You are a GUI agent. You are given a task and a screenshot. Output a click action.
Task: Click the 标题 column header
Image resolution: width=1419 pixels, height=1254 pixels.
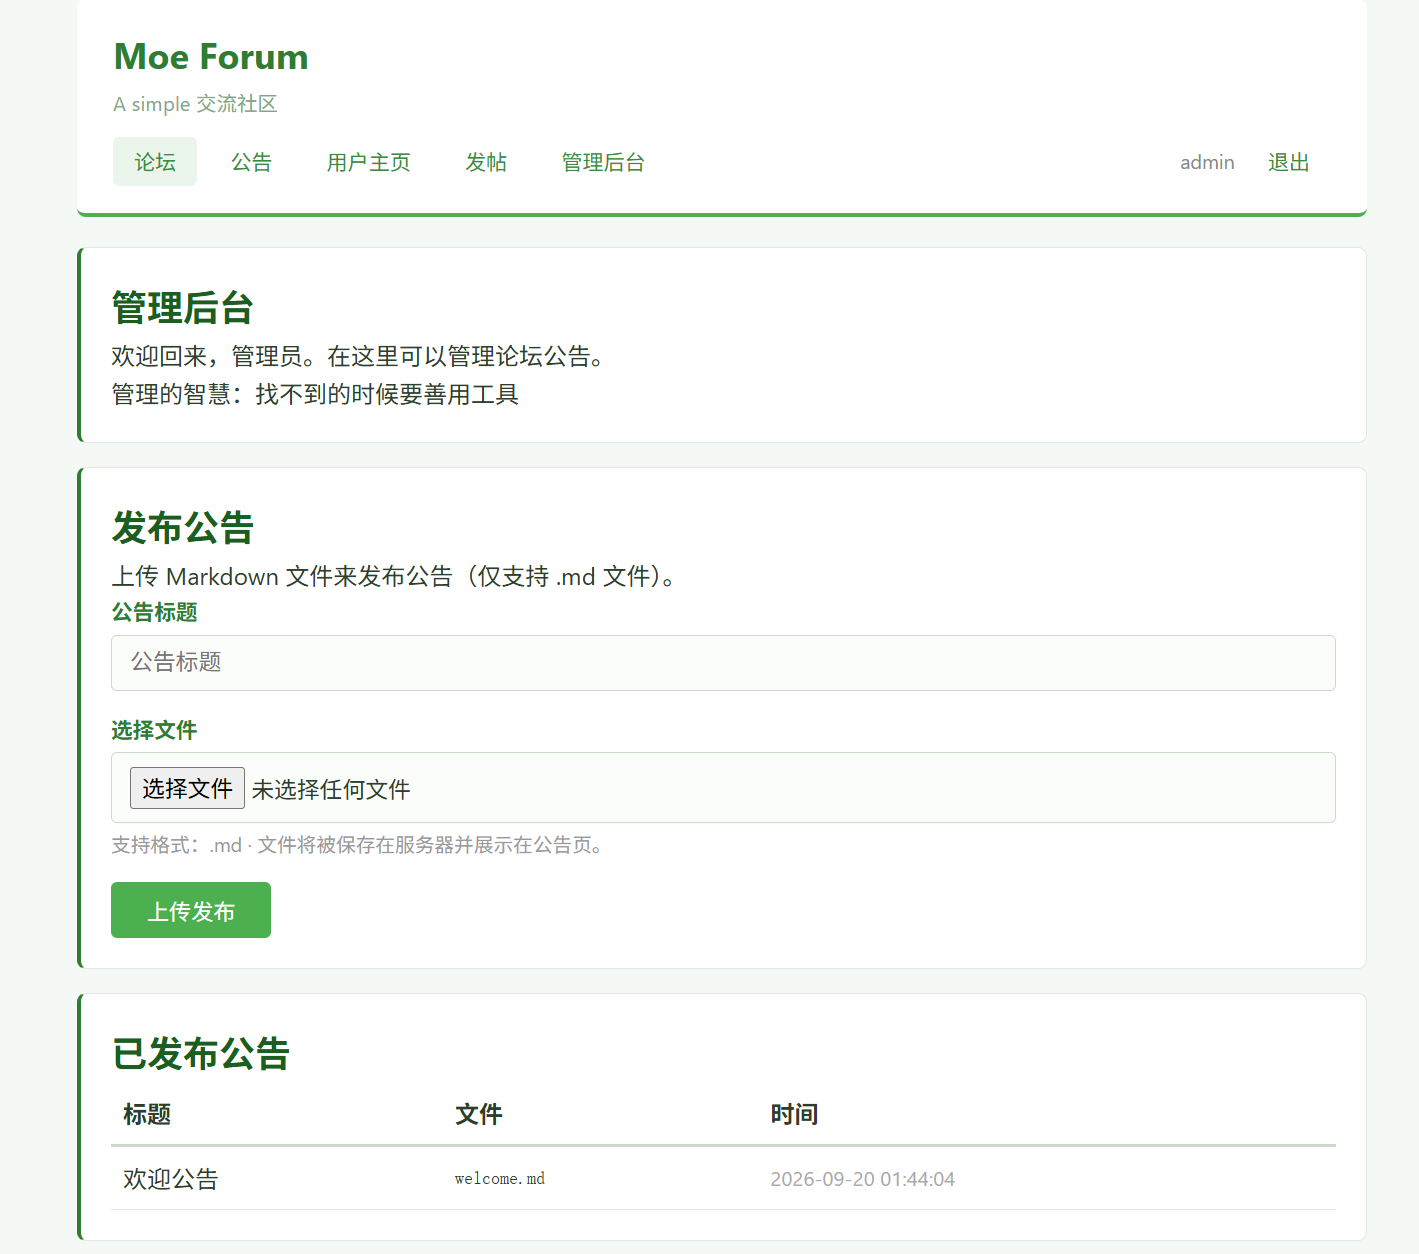tap(147, 1114)
